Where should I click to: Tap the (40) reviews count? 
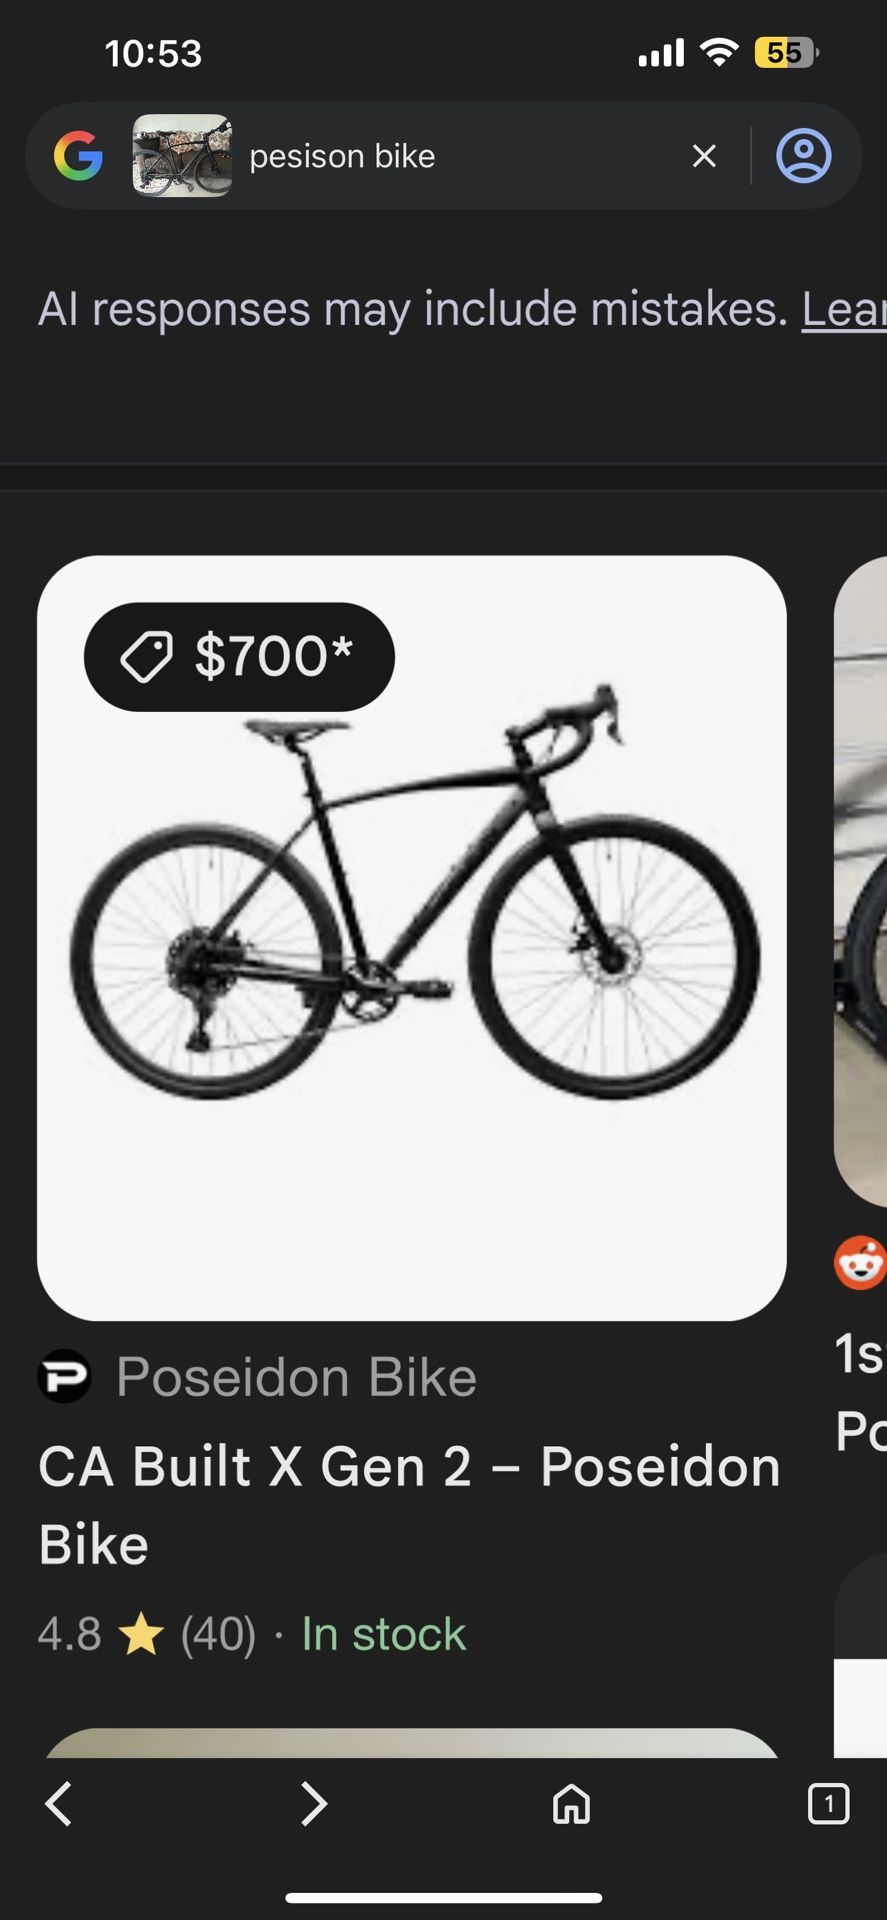pyautogui.click(x=218, y=1635)
